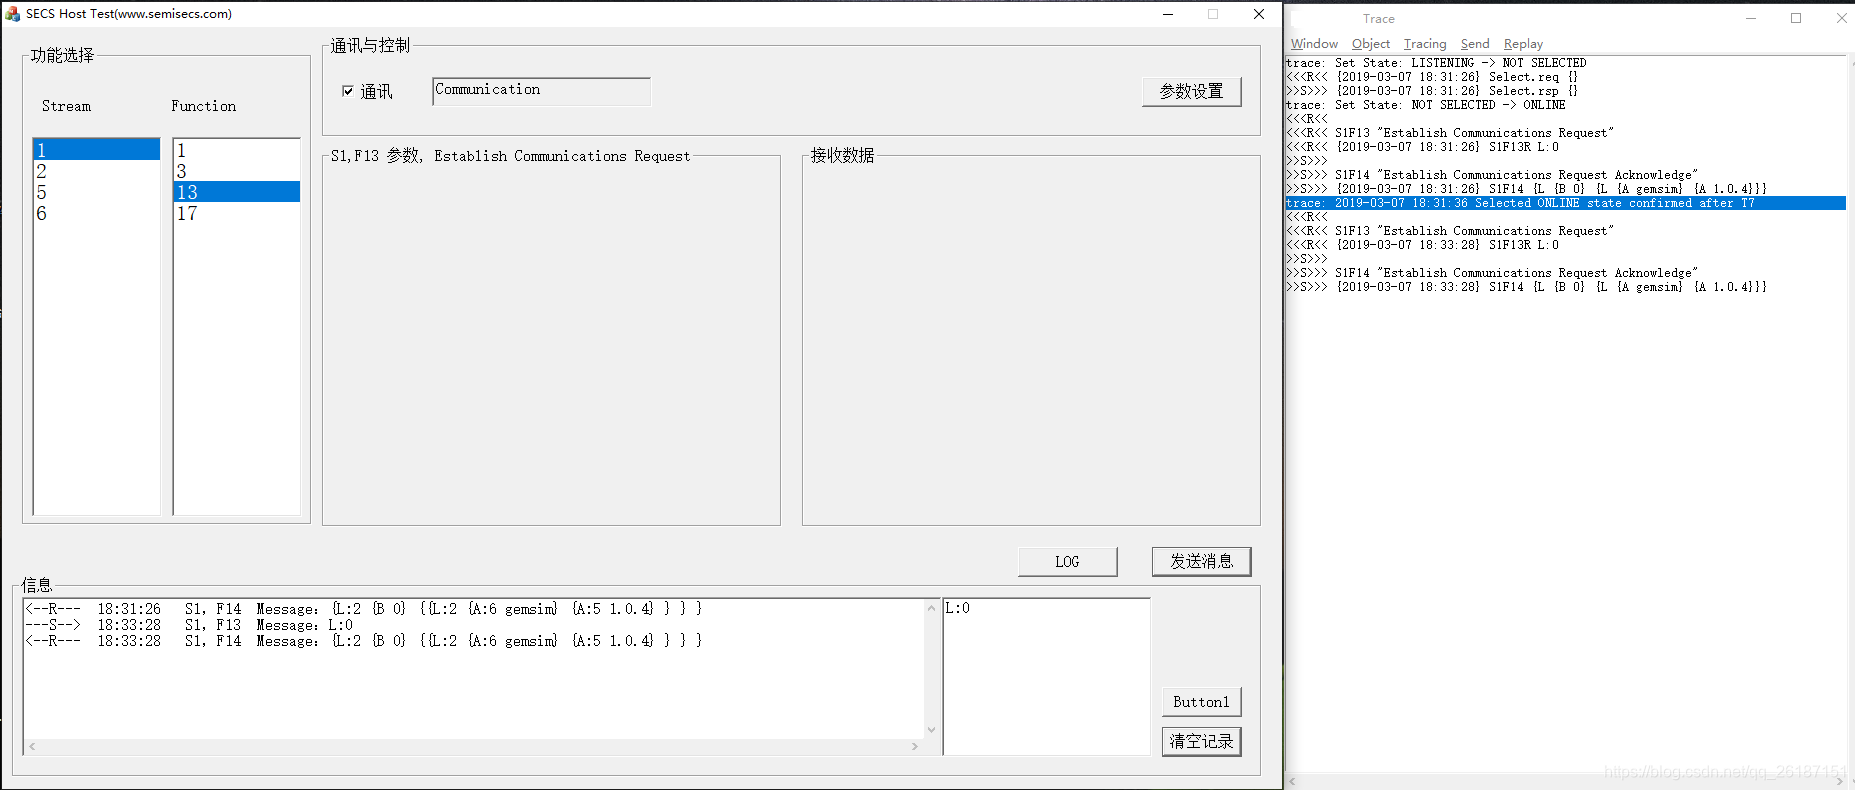Screen dimensions: 1855x790
Task: Select Function 17 in the Function list
Action: (x=237, y=213)
